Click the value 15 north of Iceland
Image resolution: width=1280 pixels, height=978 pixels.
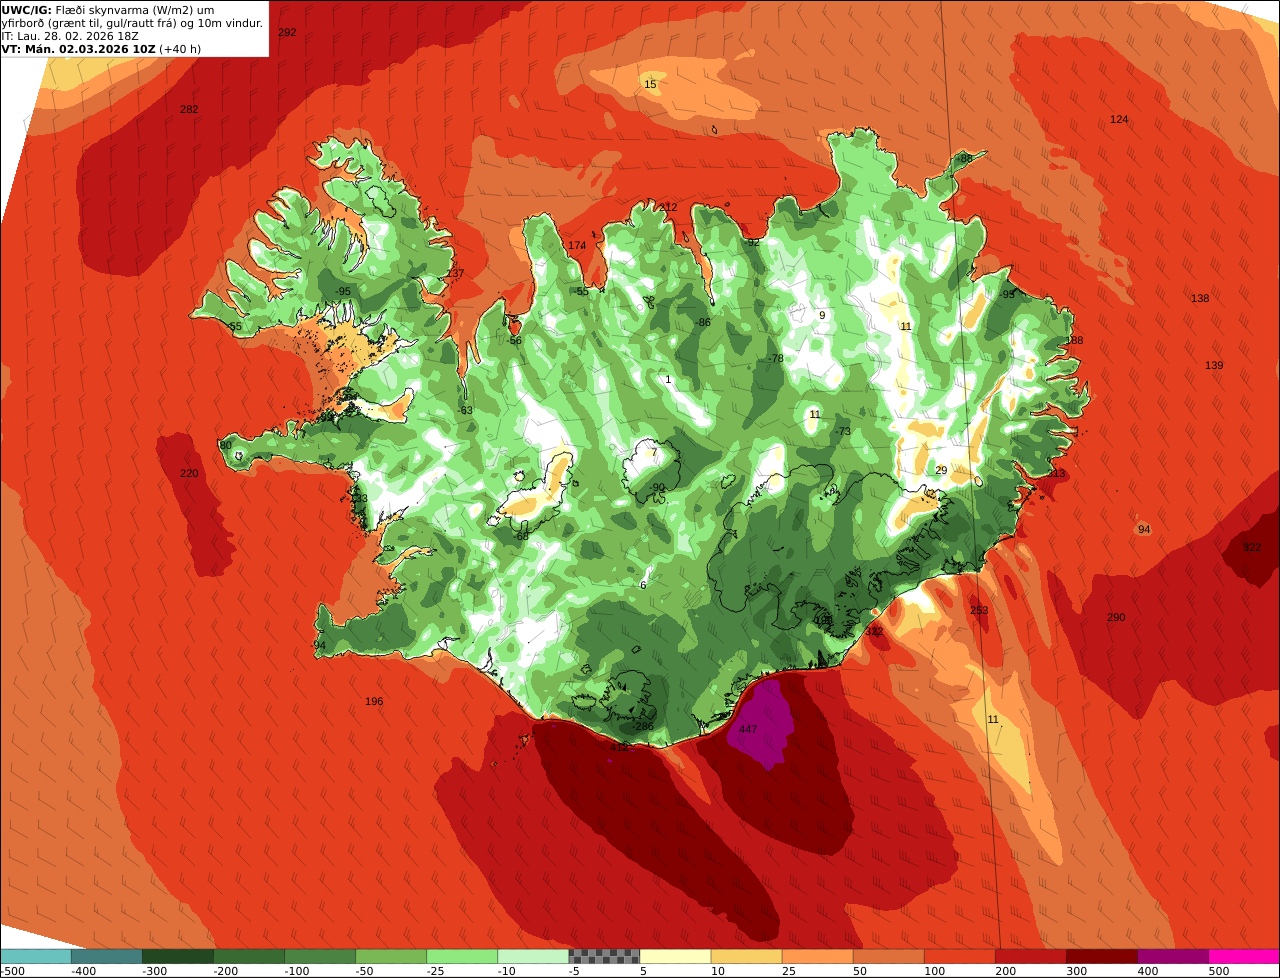point(650,85)
